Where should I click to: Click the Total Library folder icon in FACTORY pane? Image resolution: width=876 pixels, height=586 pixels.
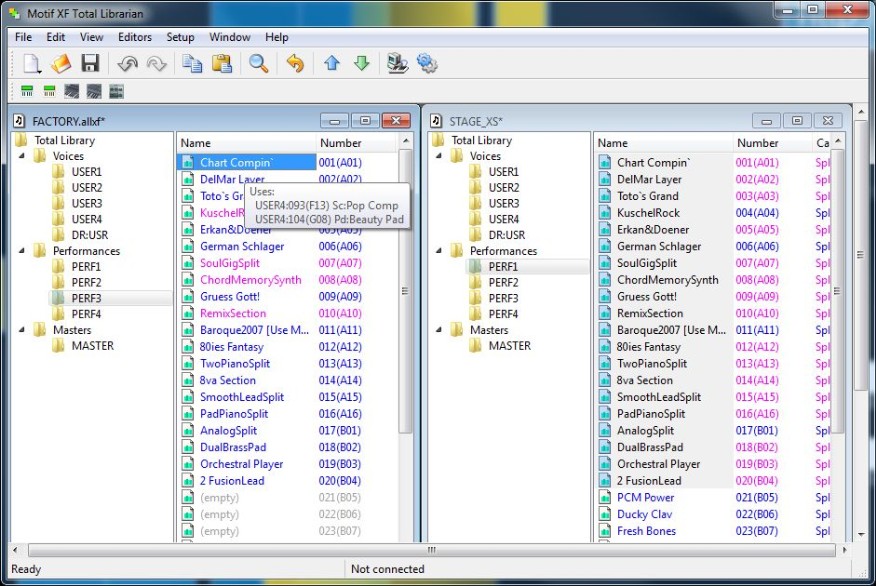pyautogui.click(x=21, y=140)
